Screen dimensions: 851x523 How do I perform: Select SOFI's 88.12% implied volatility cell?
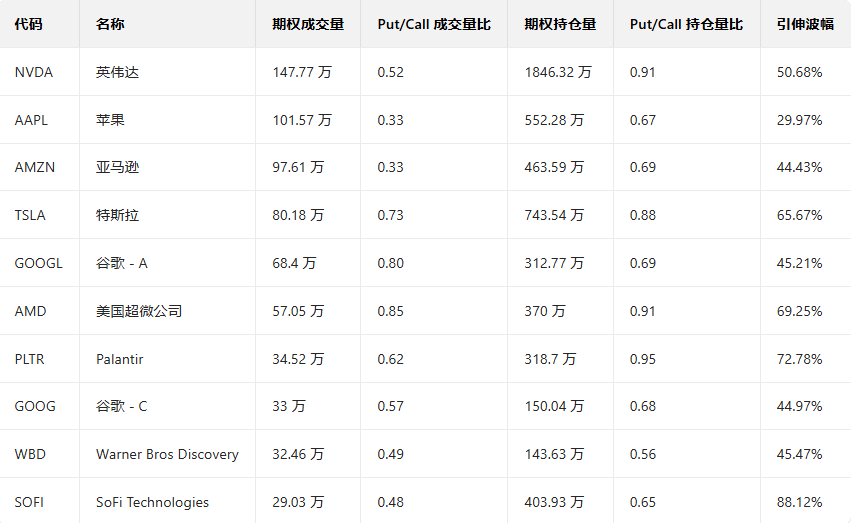(x=799, y=502)
